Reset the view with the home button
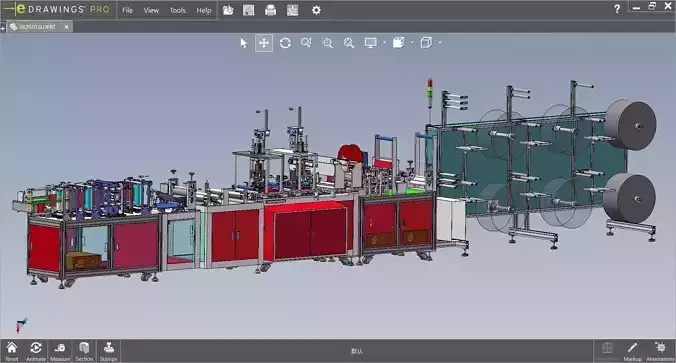676x363 pixels. 12,351
